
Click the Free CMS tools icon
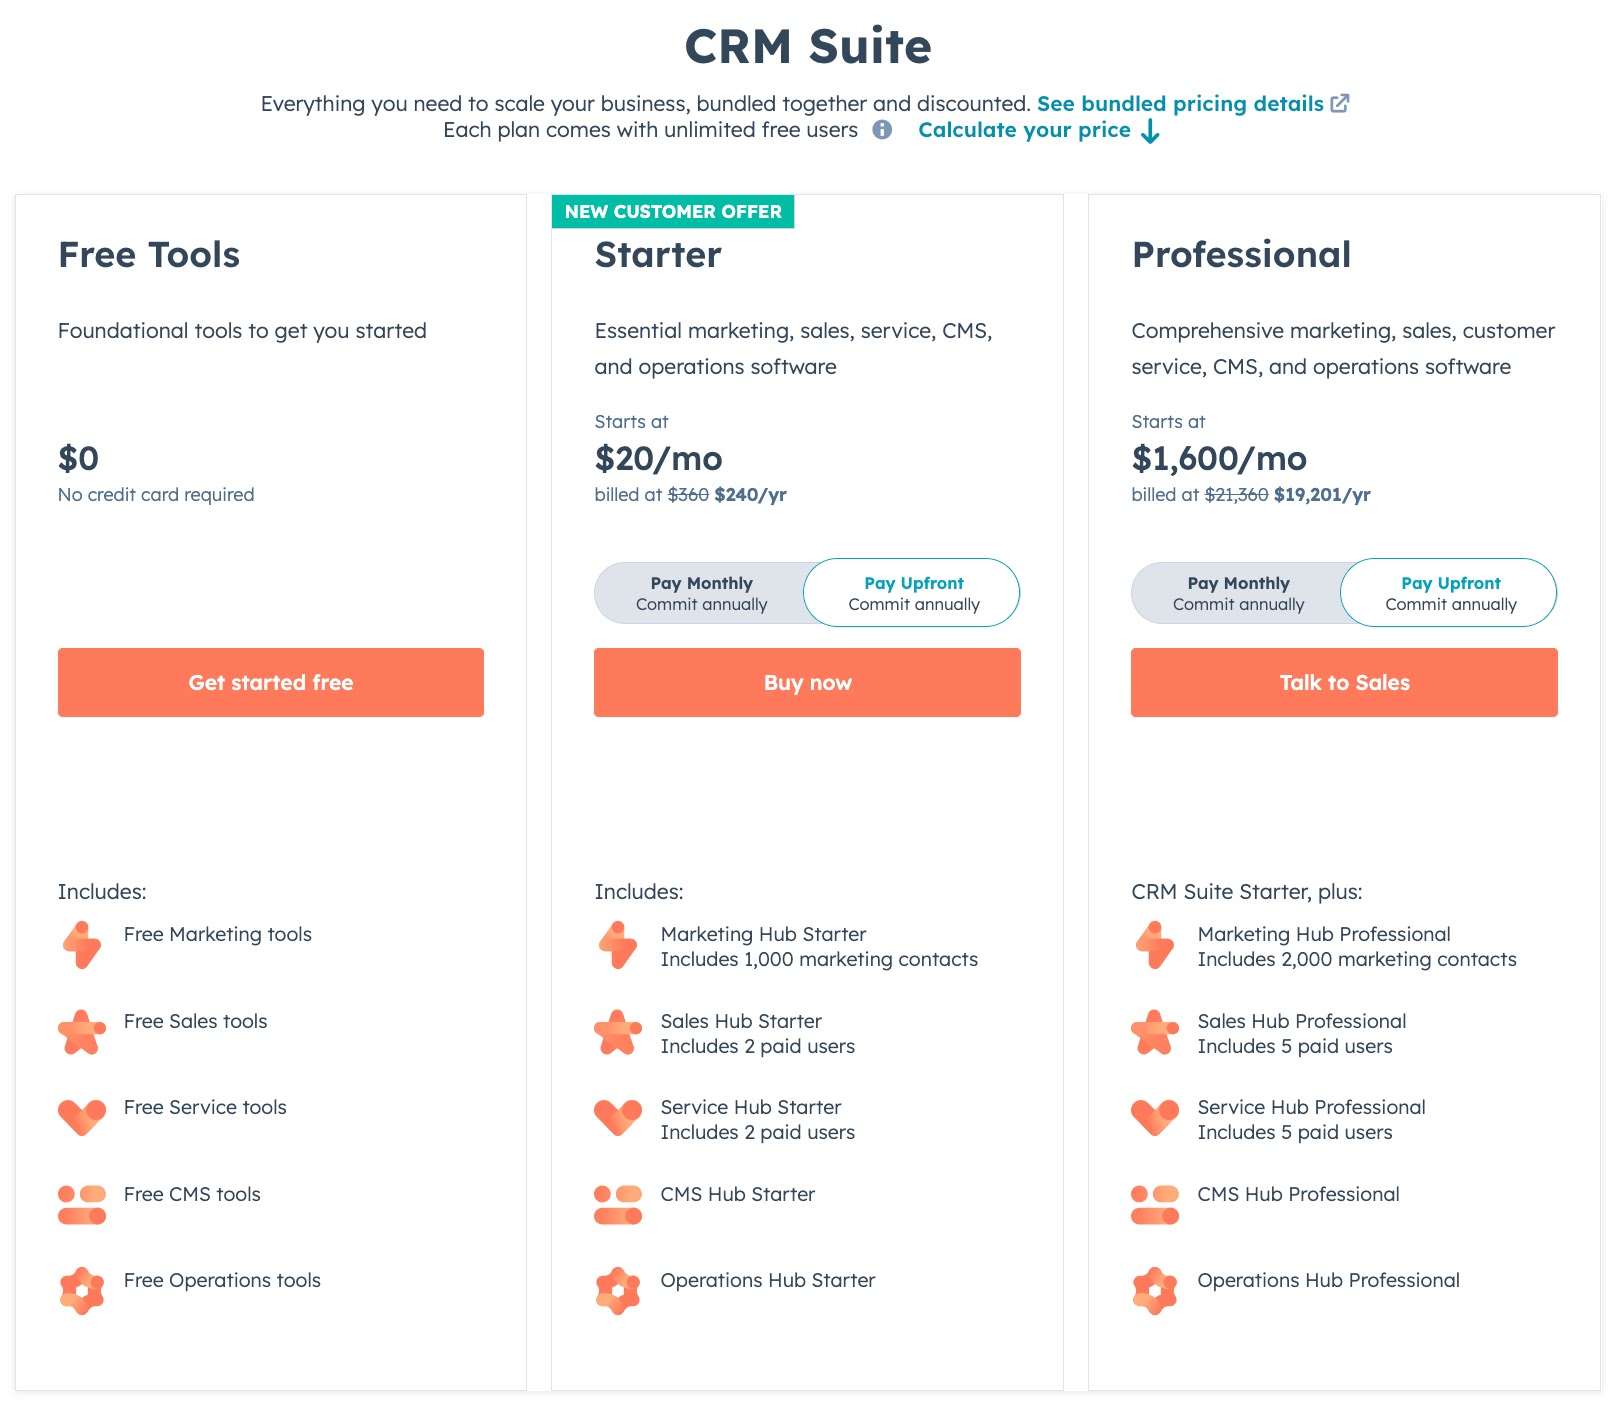tap(82, 1205)
